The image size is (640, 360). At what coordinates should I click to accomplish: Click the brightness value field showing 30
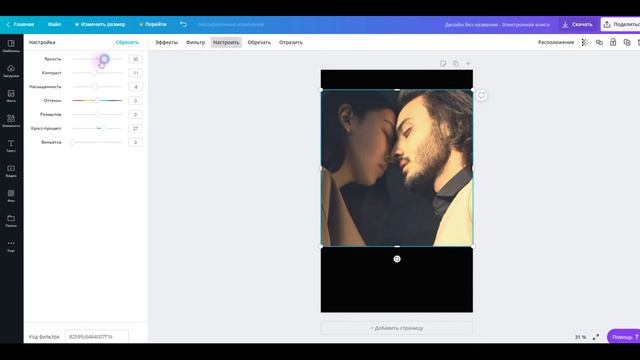(x=136, y=59)
